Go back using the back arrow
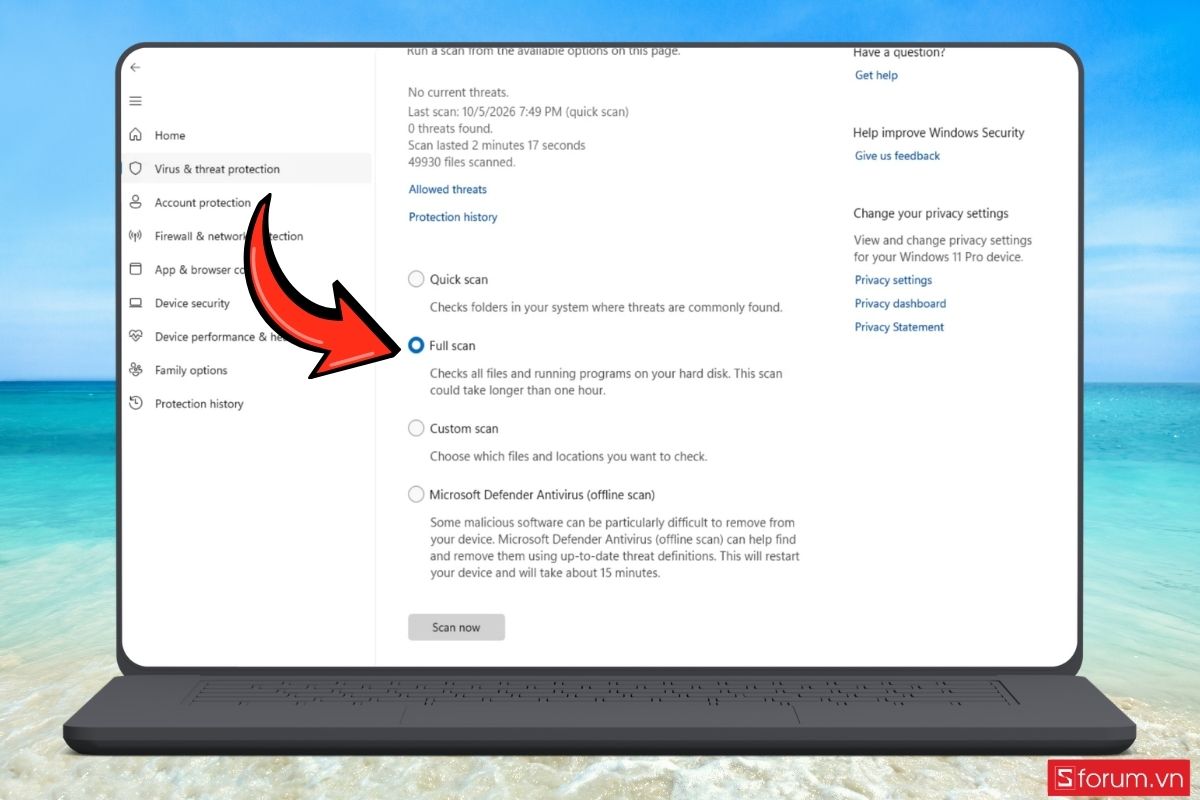 click(x=135, y=67)
